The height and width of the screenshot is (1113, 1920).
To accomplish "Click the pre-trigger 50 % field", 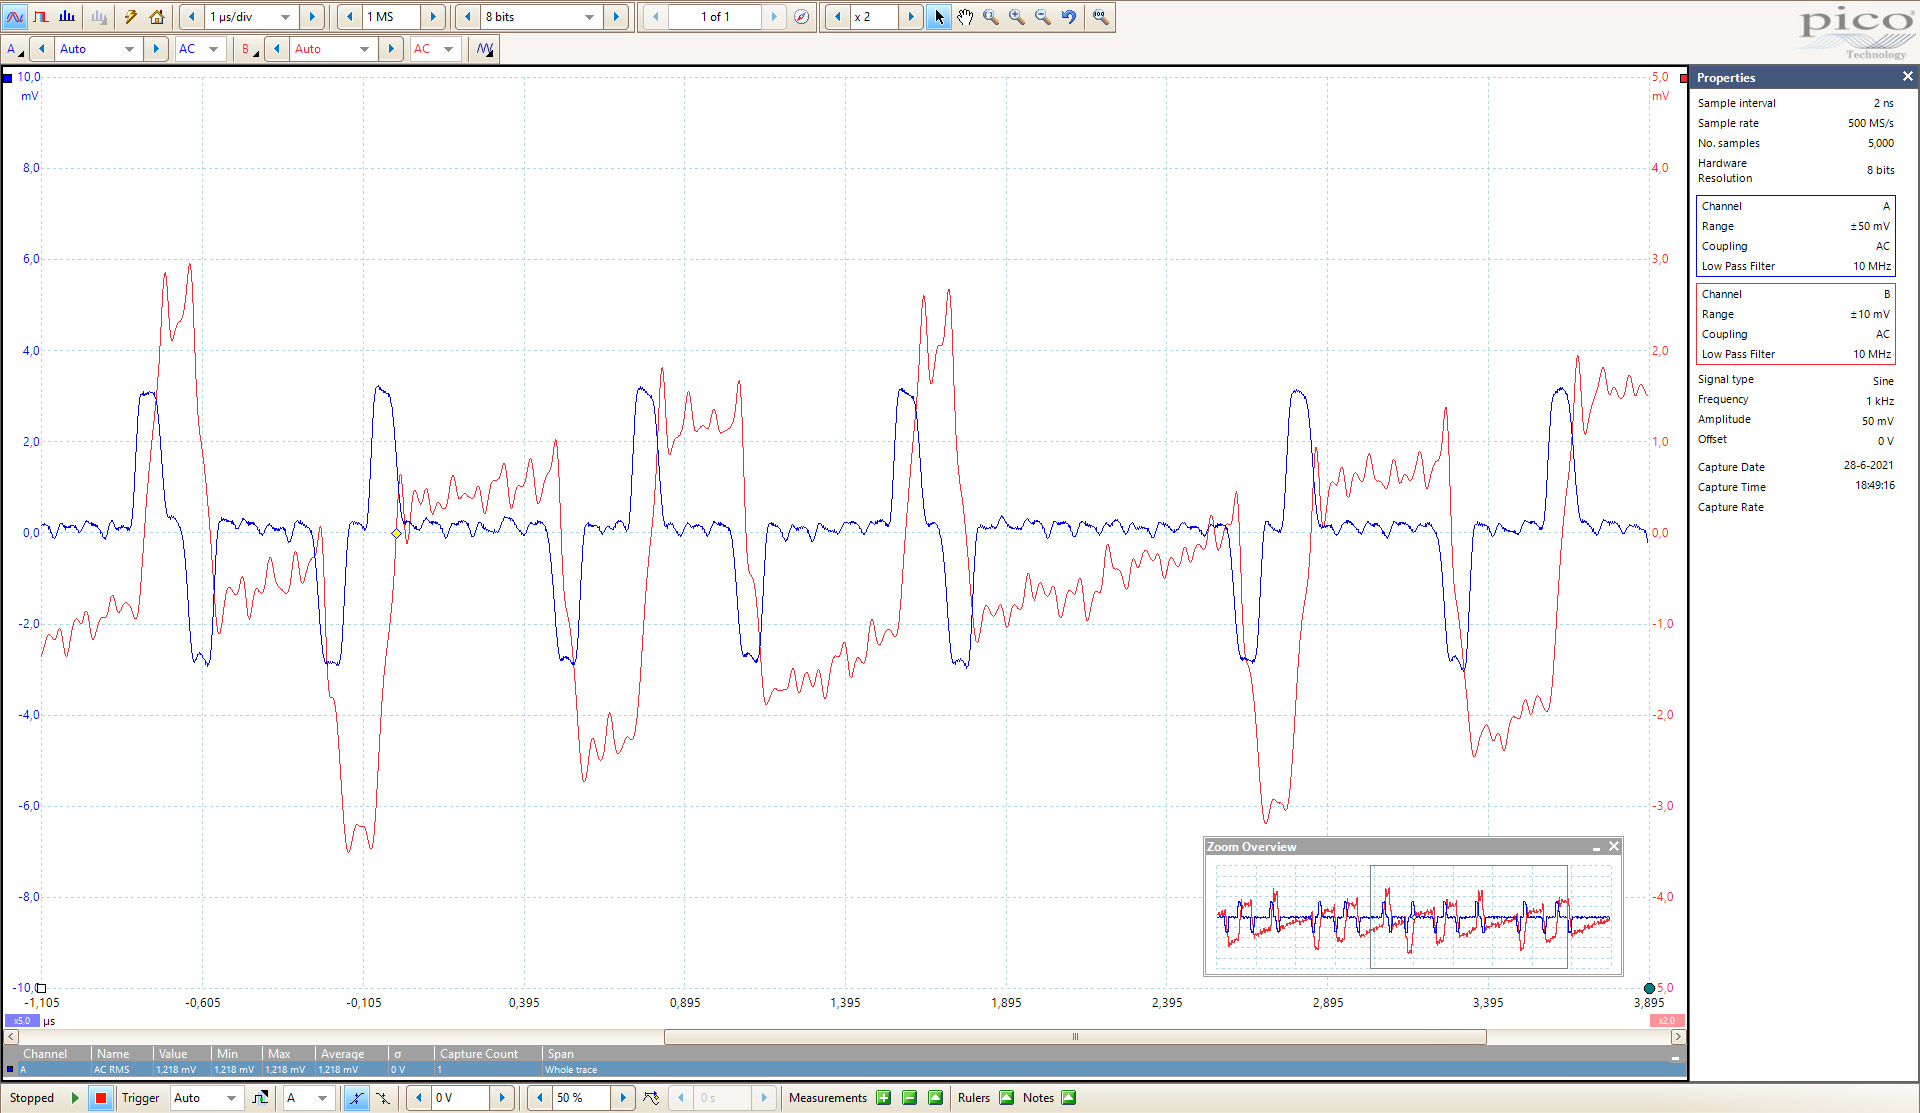I will tap(582, 1098).
